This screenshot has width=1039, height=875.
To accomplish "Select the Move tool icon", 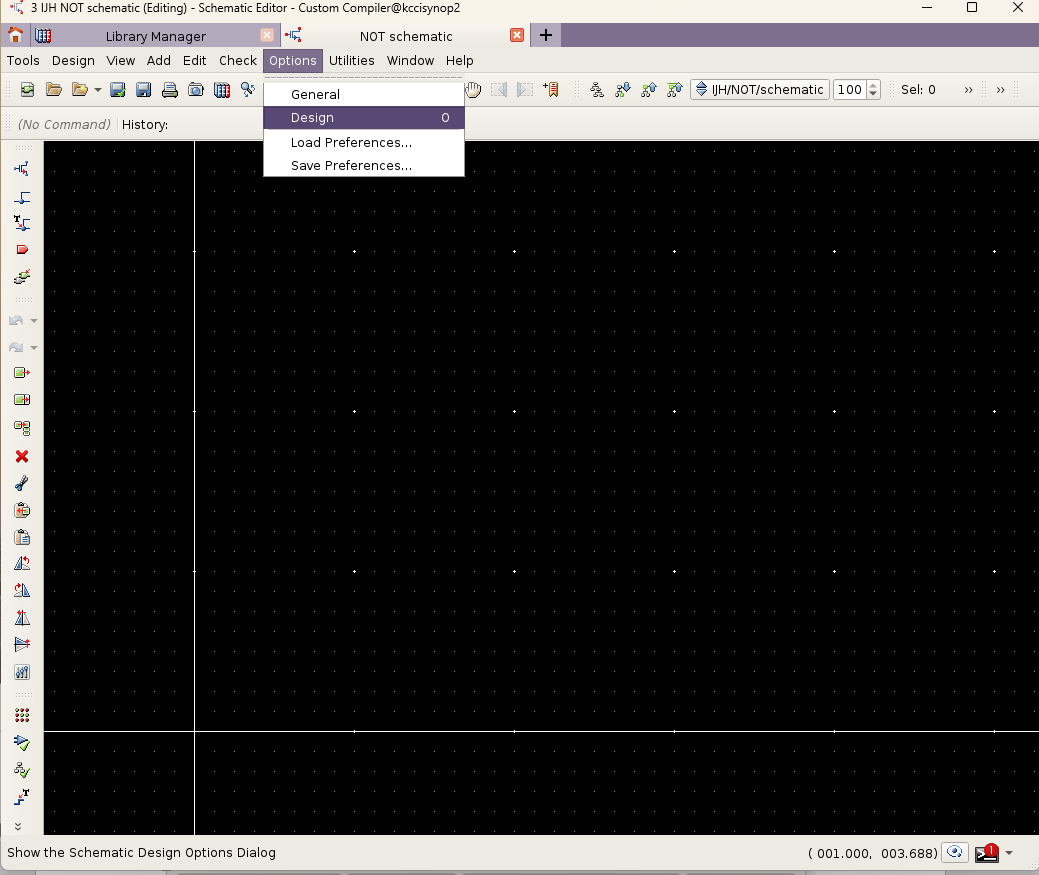I will [x=22, y=373].
